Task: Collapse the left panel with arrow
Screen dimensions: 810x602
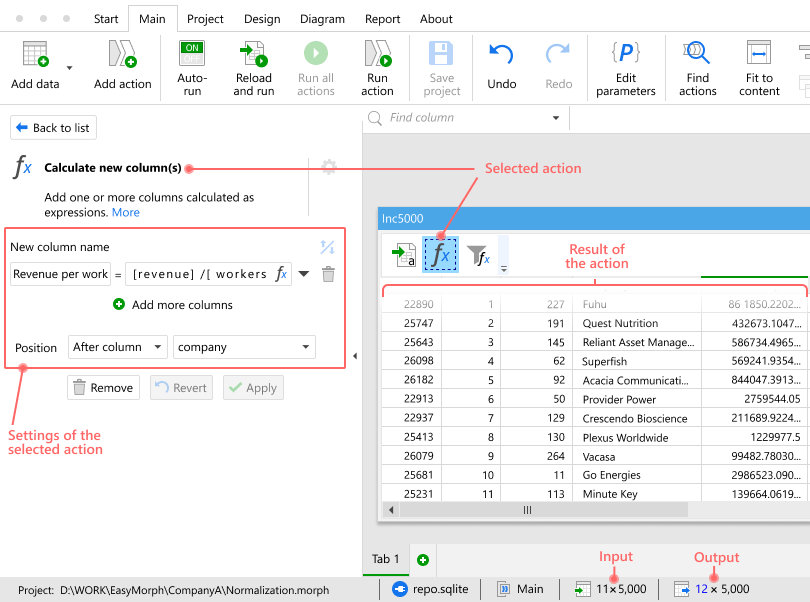Action: click(x=355, y=356)
